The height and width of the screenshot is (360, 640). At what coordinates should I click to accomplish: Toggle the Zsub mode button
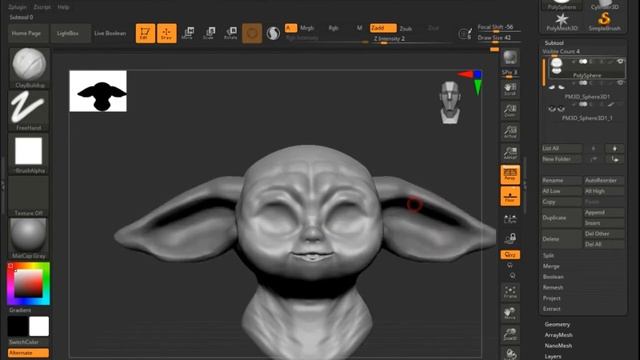pos(405,28)
